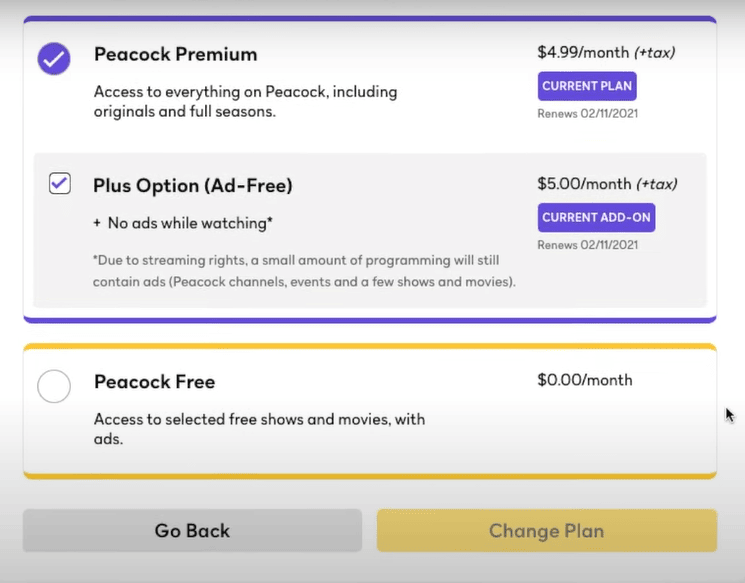Viewport: 745px width, 583px height.
Task: Click the Premium plan renewal date
Action: coord(588,114)
